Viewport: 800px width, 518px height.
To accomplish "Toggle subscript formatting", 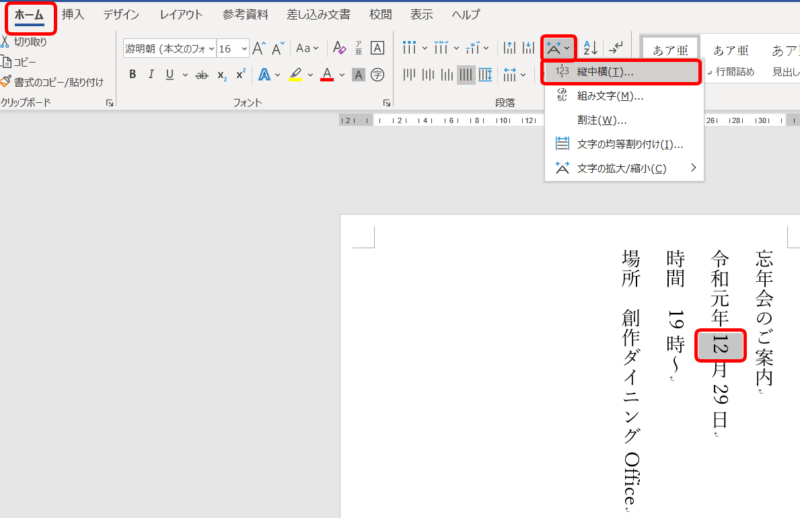I will pyautogui.click(x=221, y=75).
